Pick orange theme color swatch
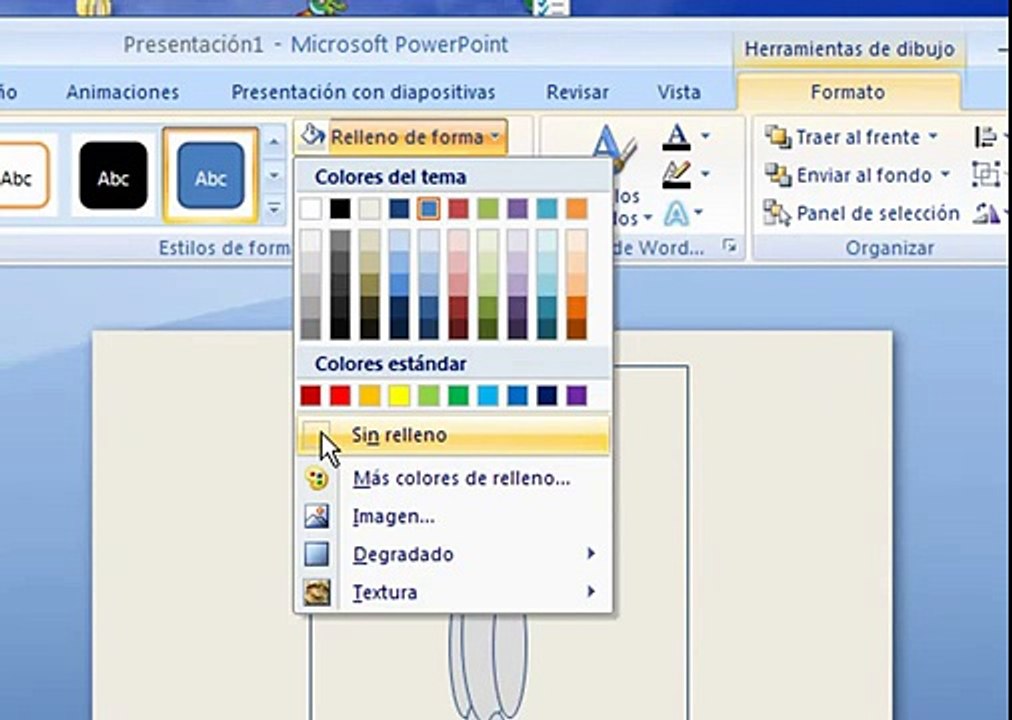The width and height of the screenshot is (1012, 720). click(576, 208)
